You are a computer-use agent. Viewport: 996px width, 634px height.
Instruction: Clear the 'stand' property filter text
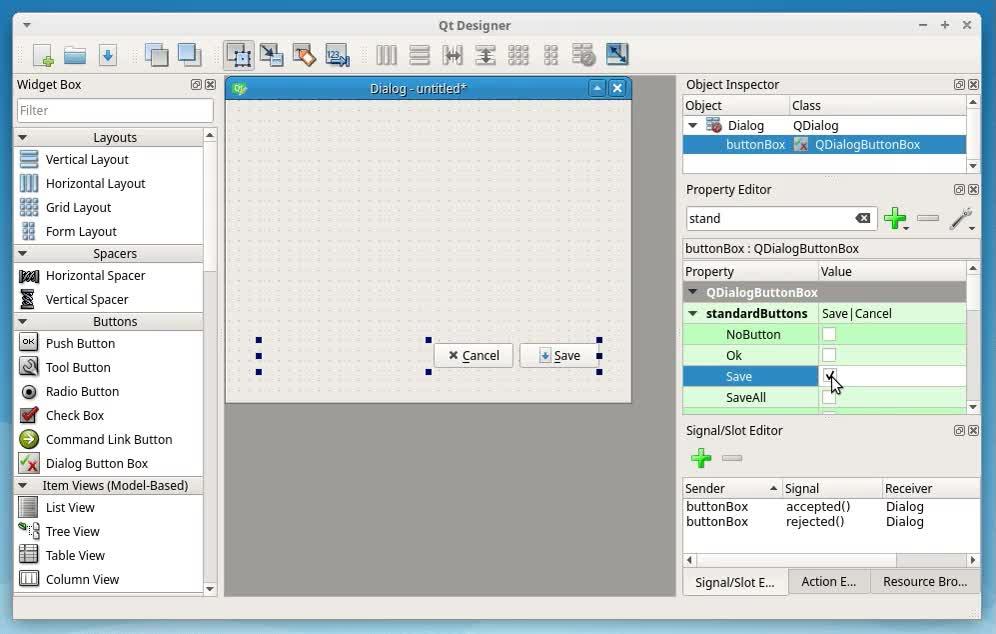[x=863, y=219]
